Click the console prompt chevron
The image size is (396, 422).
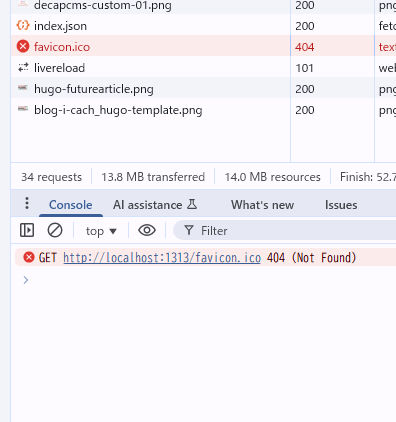tap(26, 280)
